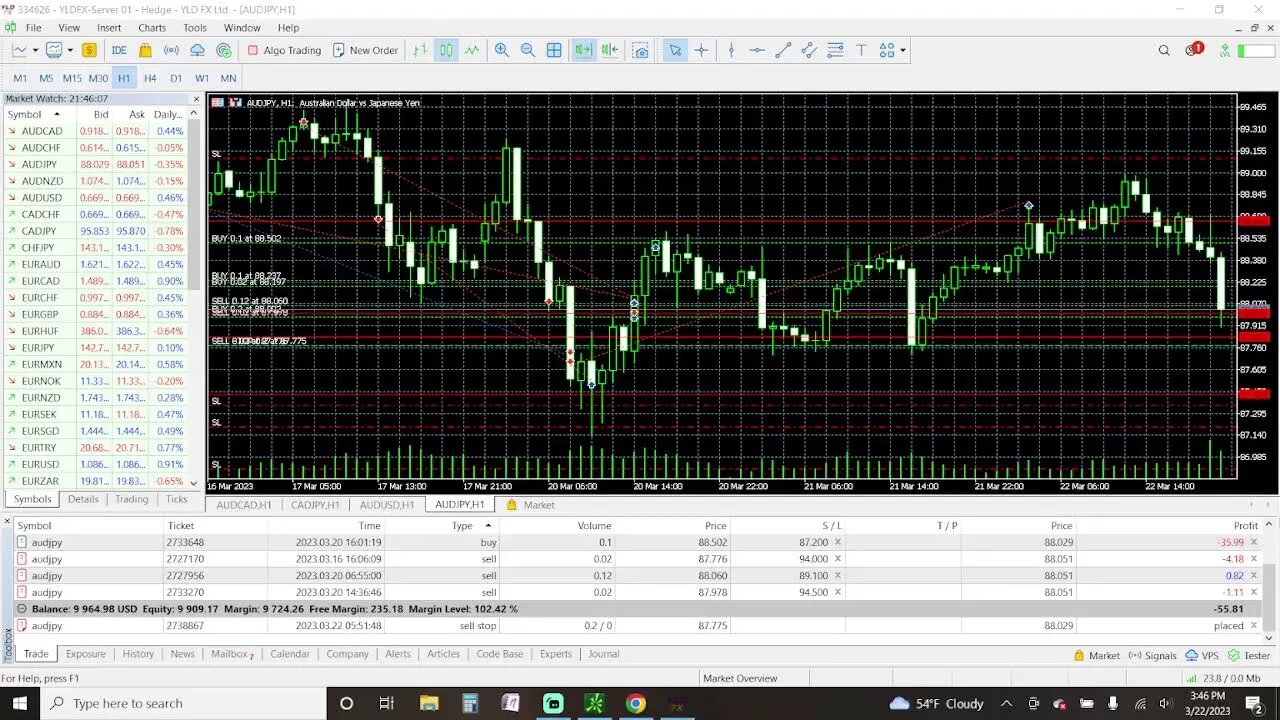Switch timeframe to M5
Image resolution: width=1280 pixels, height=720 pixels.
click(46, 78)
